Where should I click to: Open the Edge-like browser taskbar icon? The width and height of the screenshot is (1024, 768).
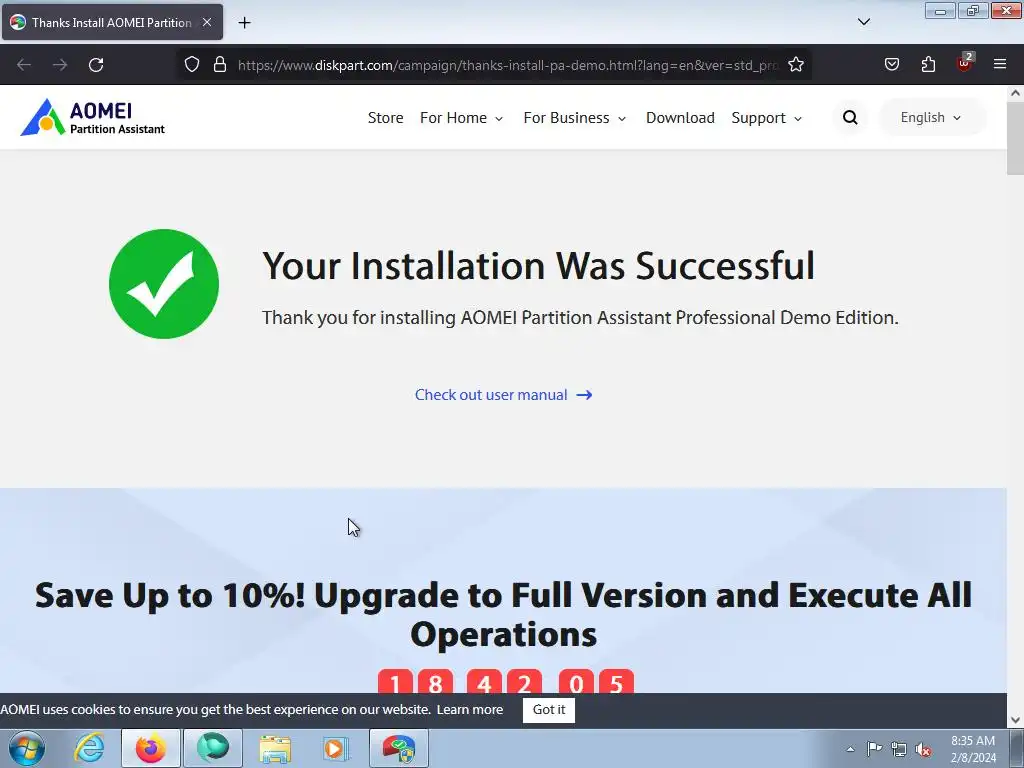point(213,748)
